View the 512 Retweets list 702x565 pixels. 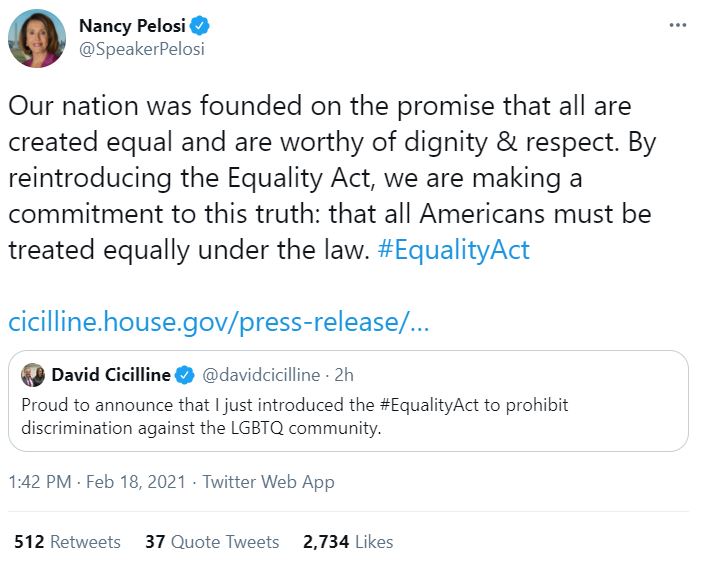[x=67, y=542]
